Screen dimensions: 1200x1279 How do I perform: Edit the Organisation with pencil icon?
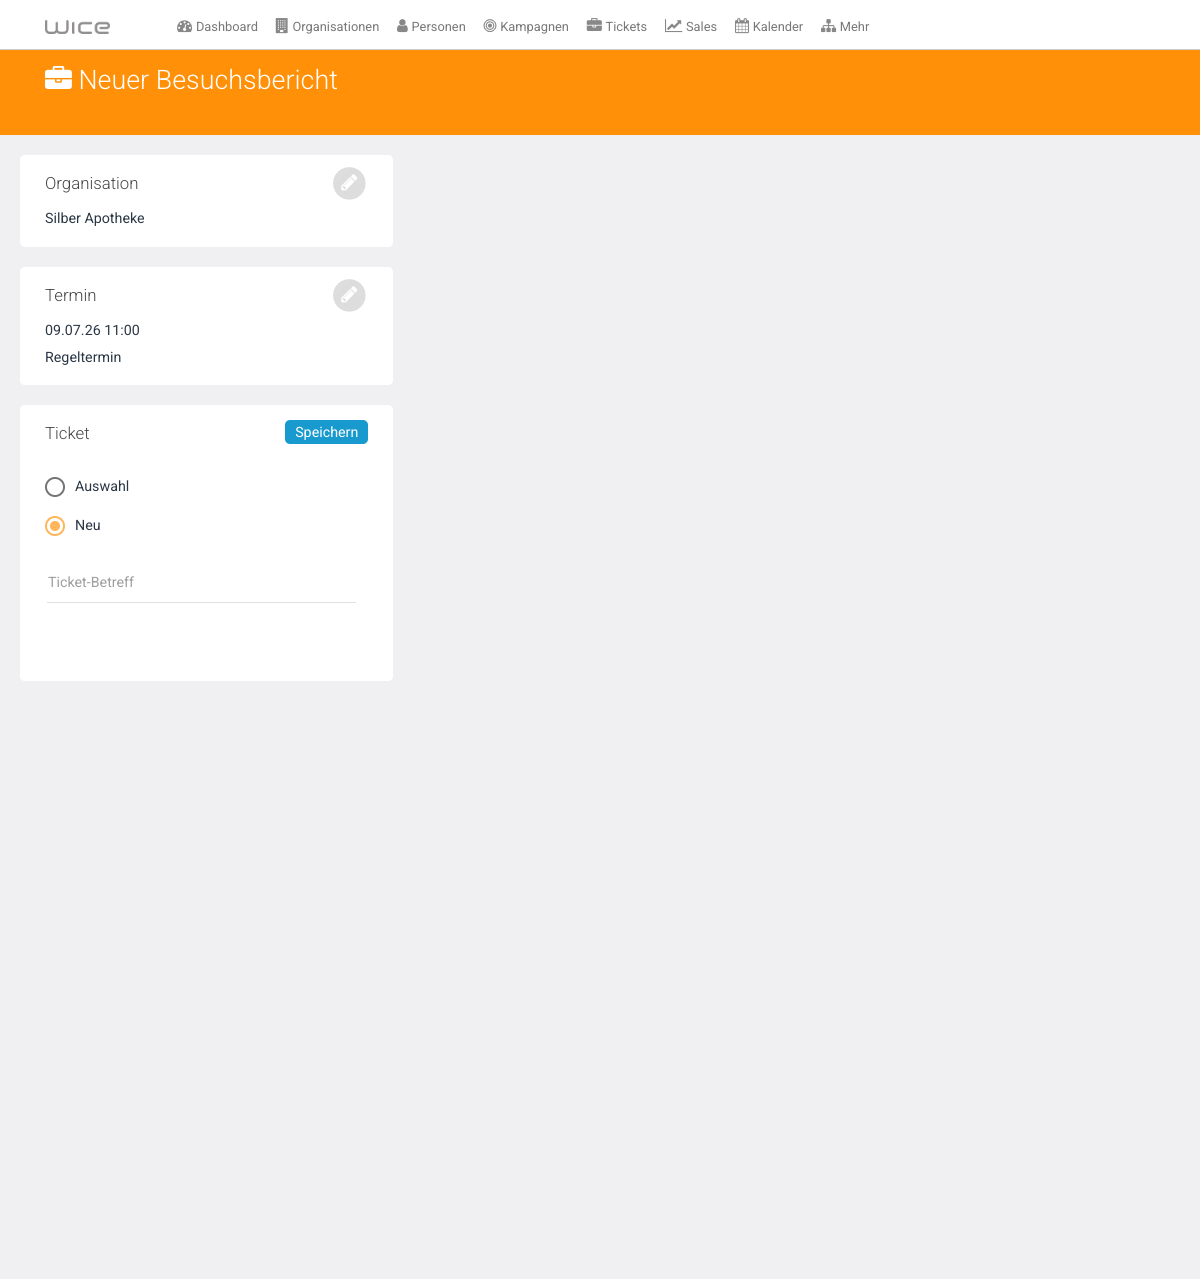[x=349, y=183]
